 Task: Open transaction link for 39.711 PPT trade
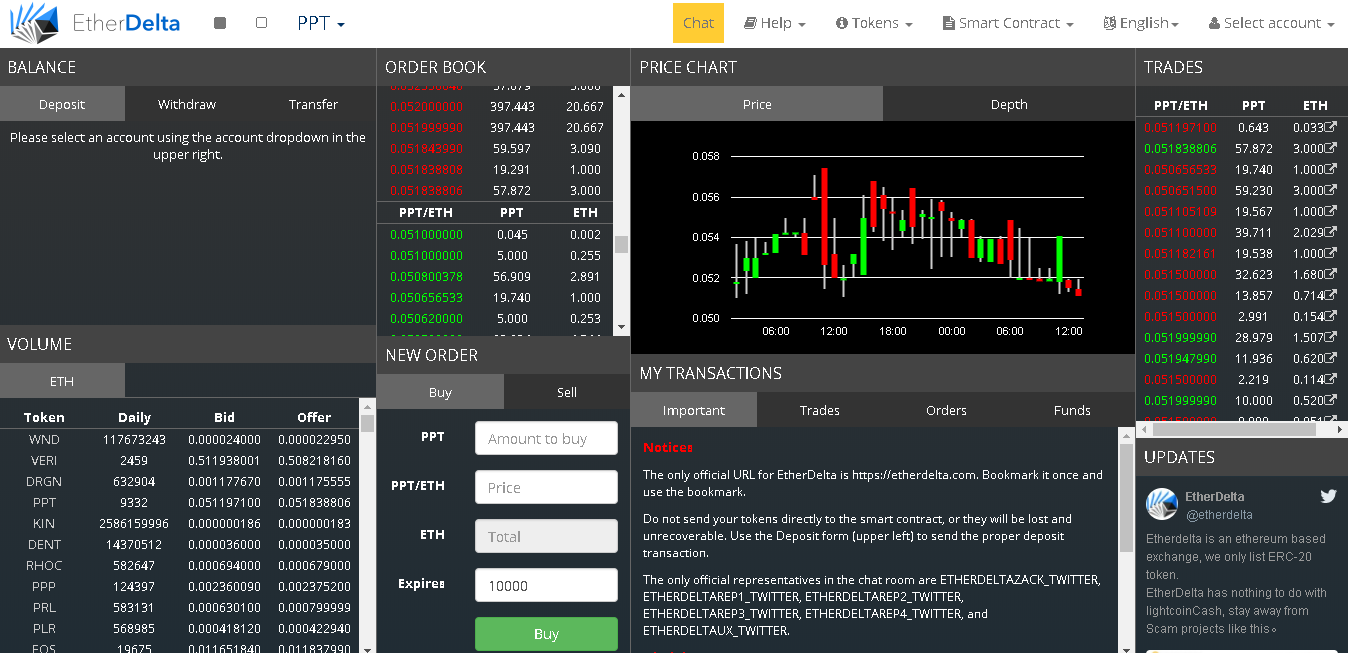point(1330,232)
